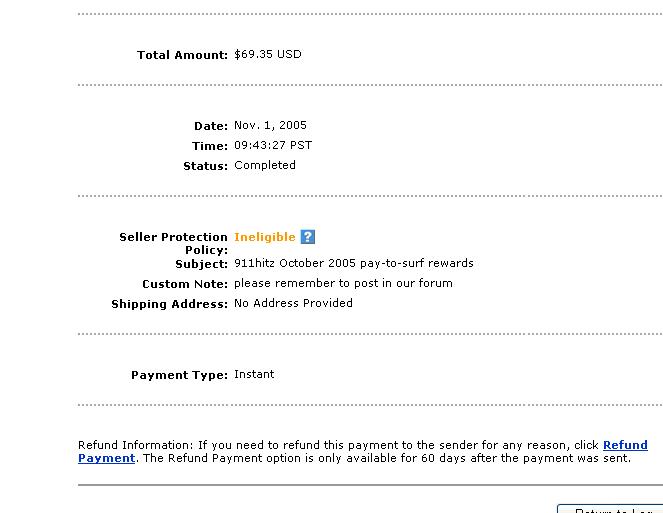The height and width of the screenshot is (513, 663).
Task: Click the No Address Provided text
Action: pyautogui.click(x=293, y=303)
